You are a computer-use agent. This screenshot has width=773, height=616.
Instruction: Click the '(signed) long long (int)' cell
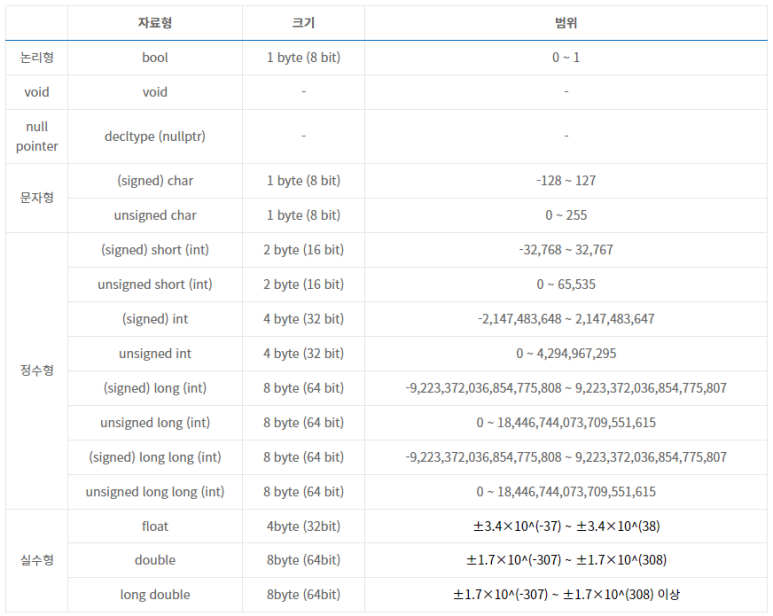click(155, 457)
